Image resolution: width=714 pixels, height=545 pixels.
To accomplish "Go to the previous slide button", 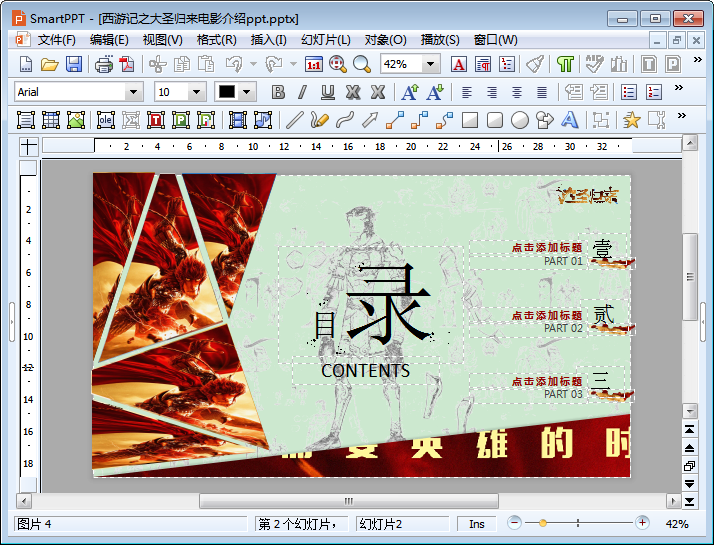I will pyautogui.click(x=690, y=448).
